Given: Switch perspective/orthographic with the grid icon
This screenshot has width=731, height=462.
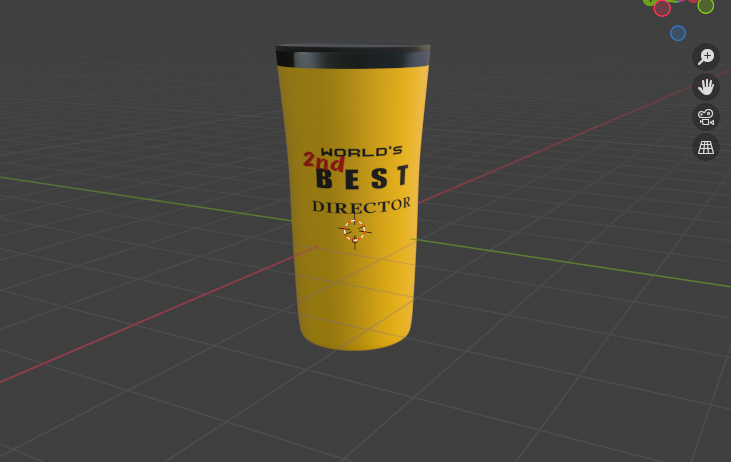Looking at the screenshot, I should tap(706, 147).
